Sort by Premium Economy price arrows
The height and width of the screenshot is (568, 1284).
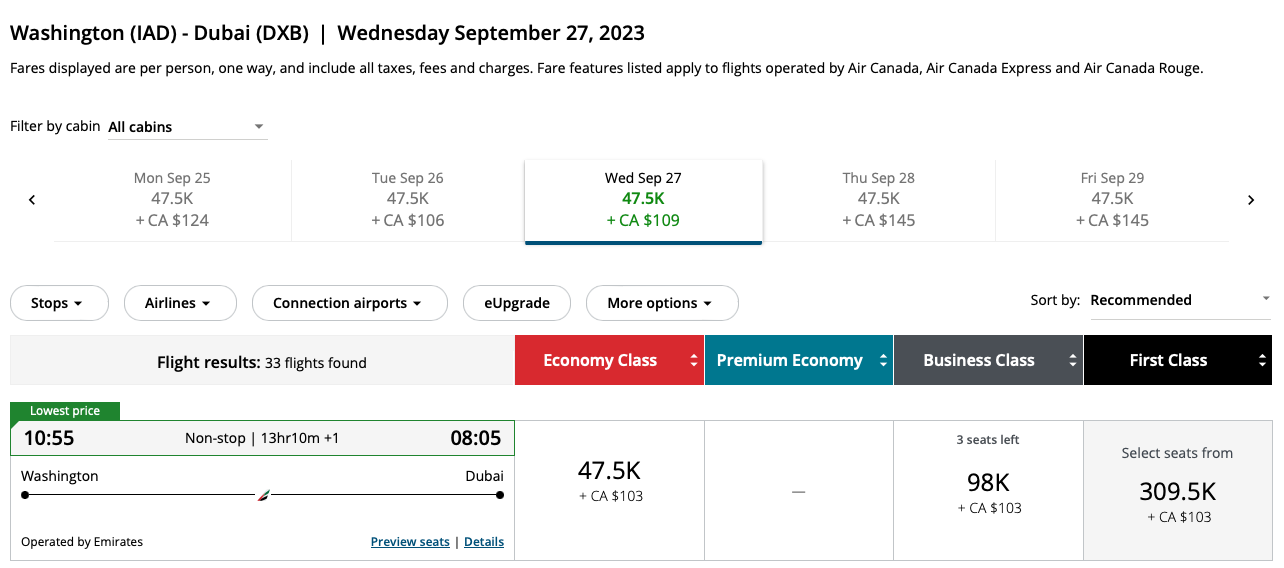point(883,360)
